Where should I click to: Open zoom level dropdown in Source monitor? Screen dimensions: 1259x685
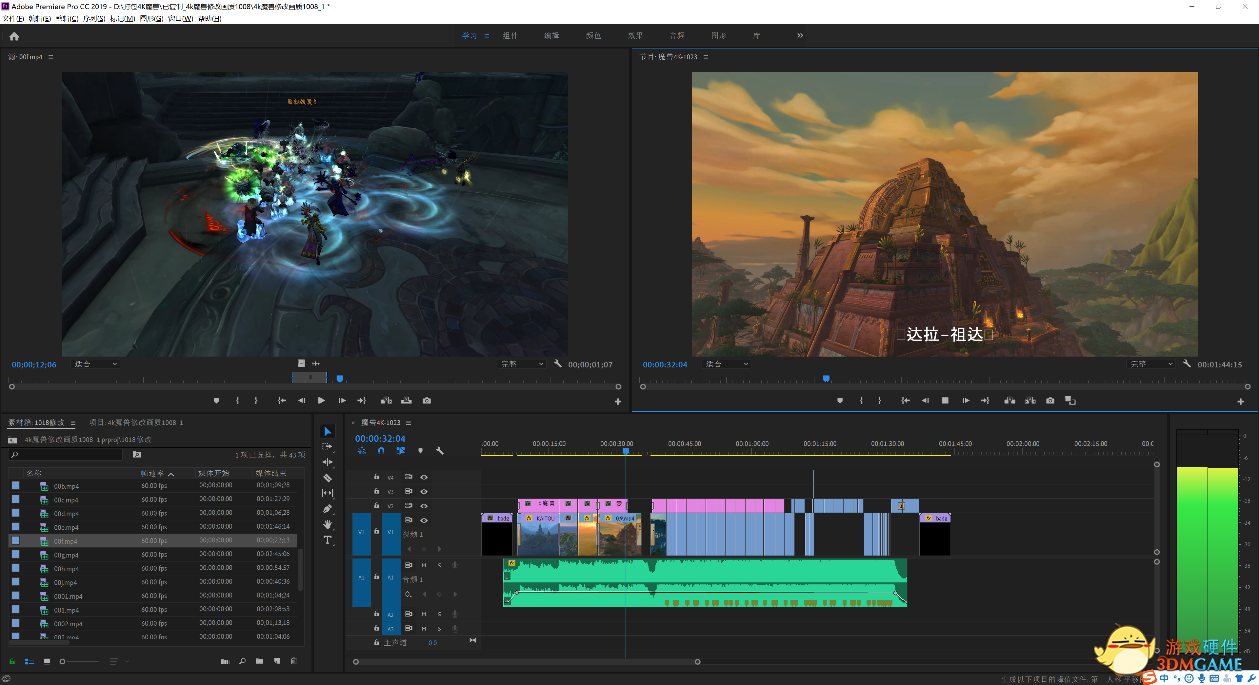point(96,364)
